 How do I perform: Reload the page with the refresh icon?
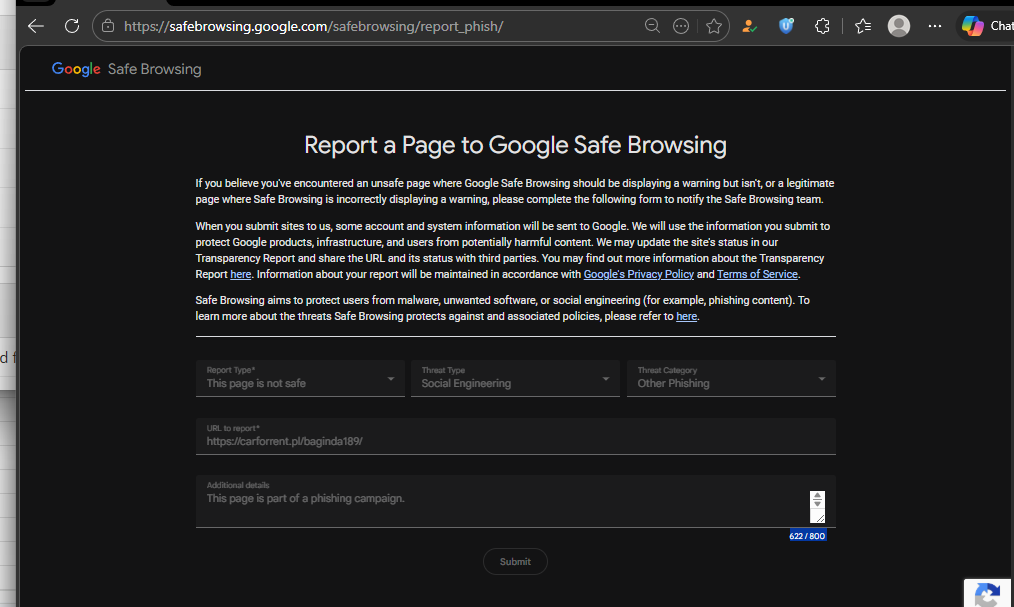point(72,27)
